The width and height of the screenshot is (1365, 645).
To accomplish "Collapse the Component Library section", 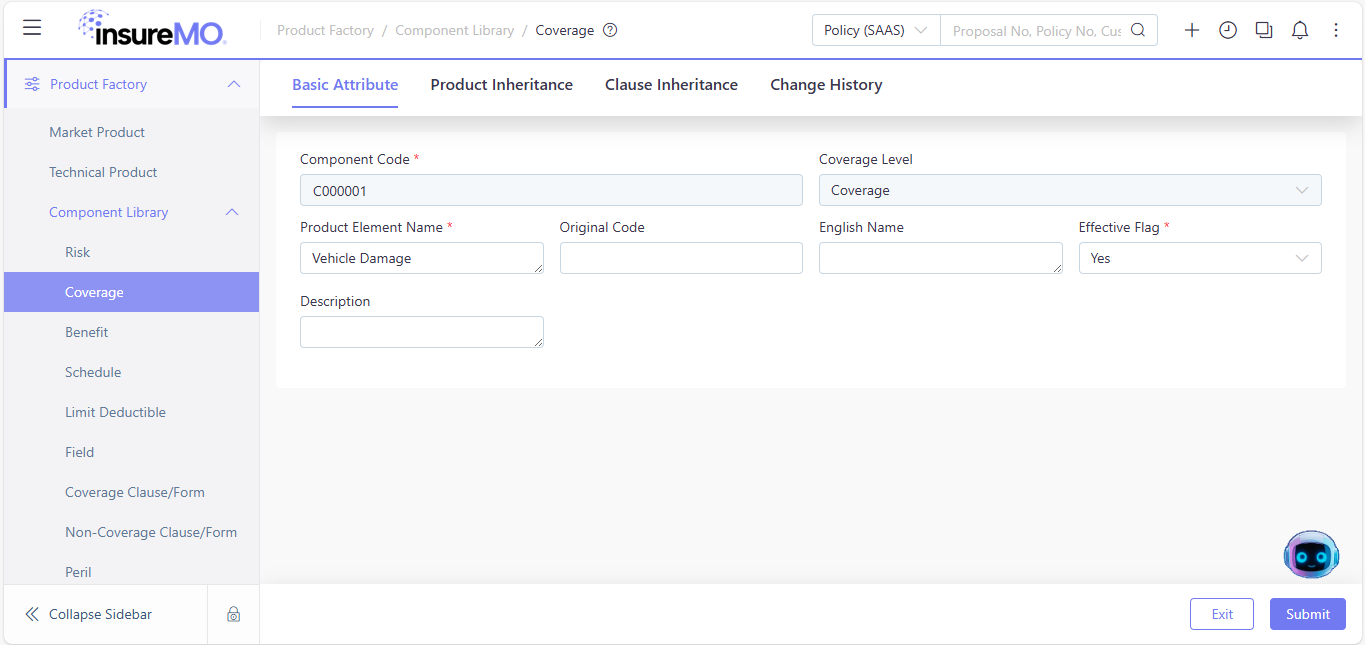I will (232, 212).
